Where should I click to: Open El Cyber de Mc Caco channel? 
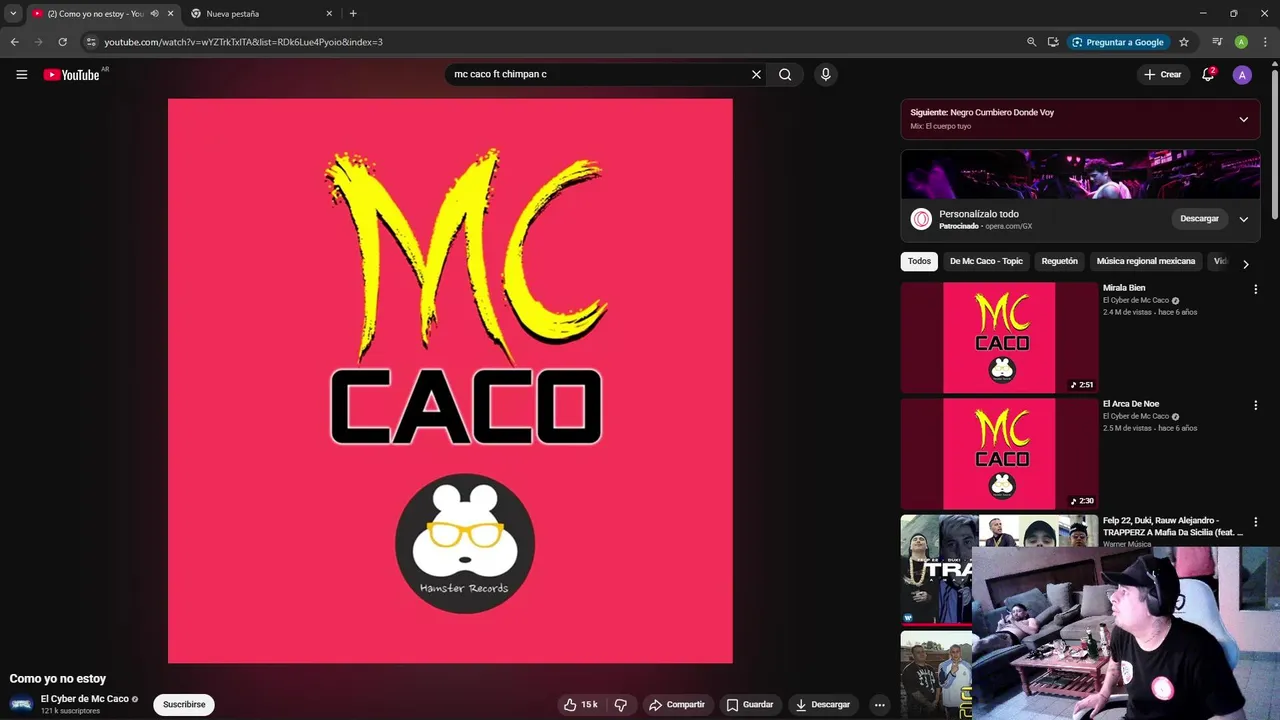click(x=85, y=699)
